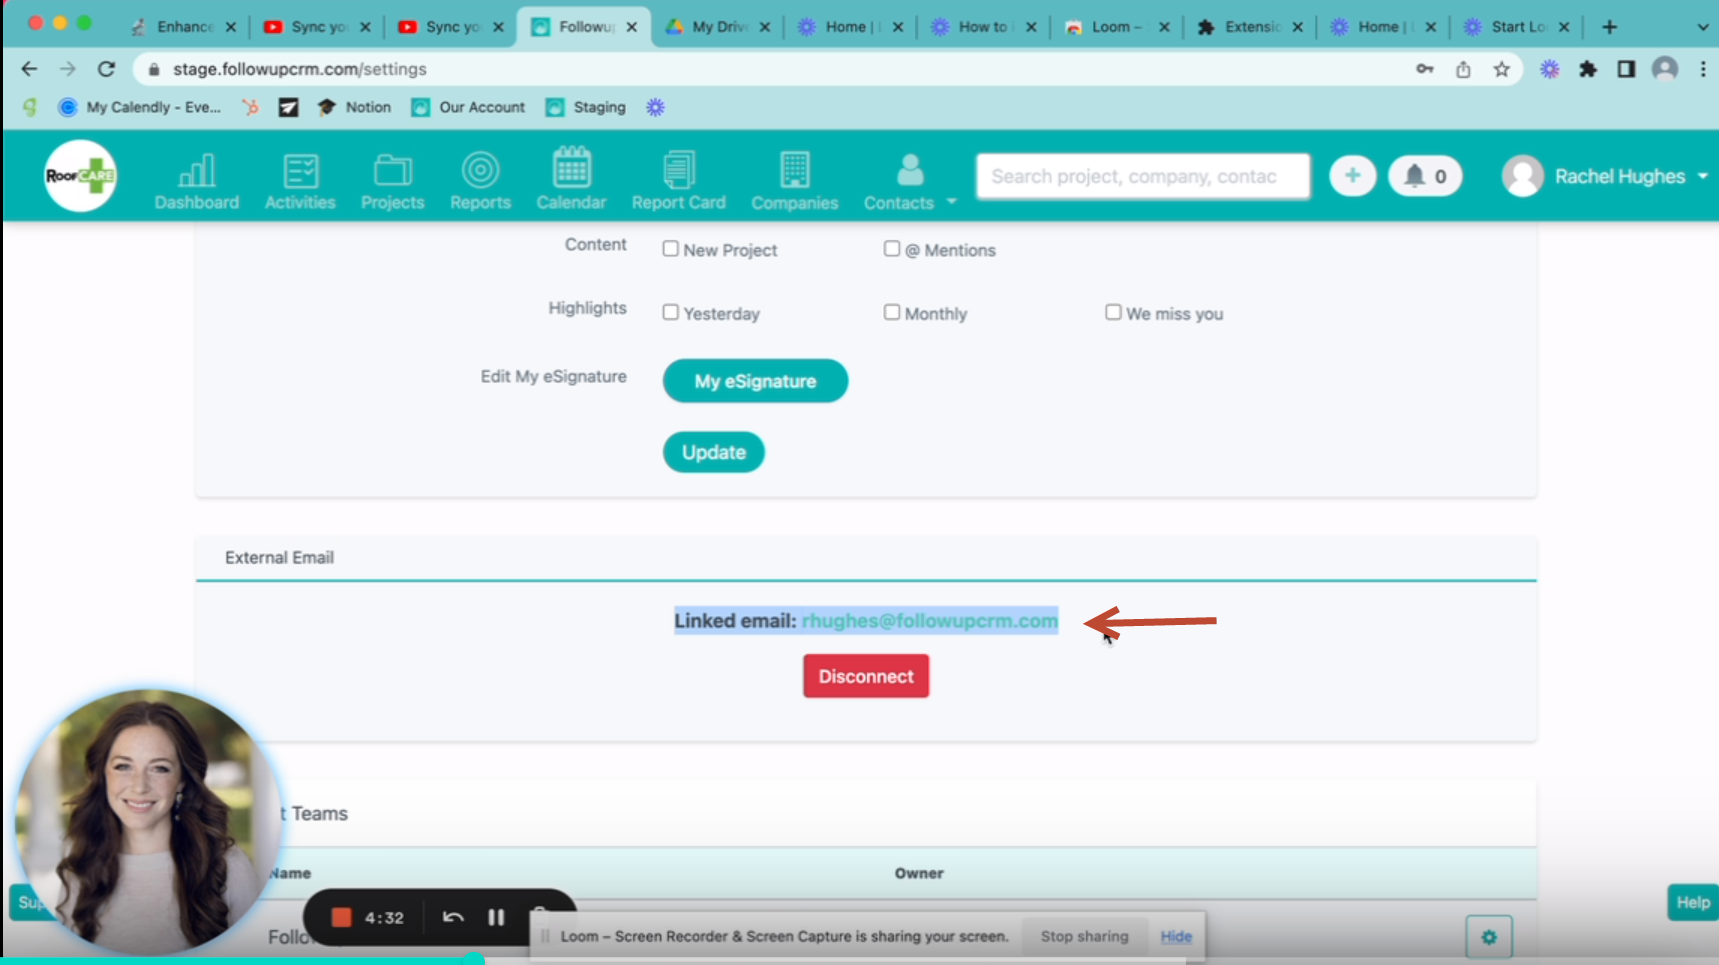Enable the We miss you checkbox
The width and height of the screenshot is (1719, 965).
point(1113,312)
